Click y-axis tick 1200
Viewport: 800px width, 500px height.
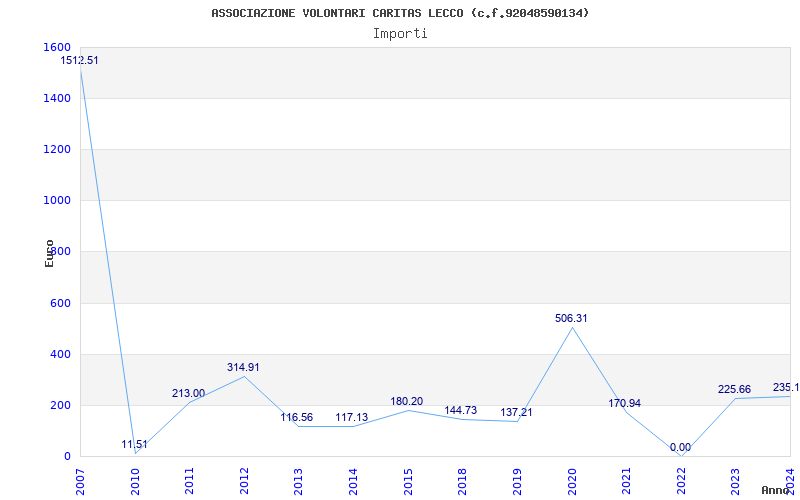(58, 149)
